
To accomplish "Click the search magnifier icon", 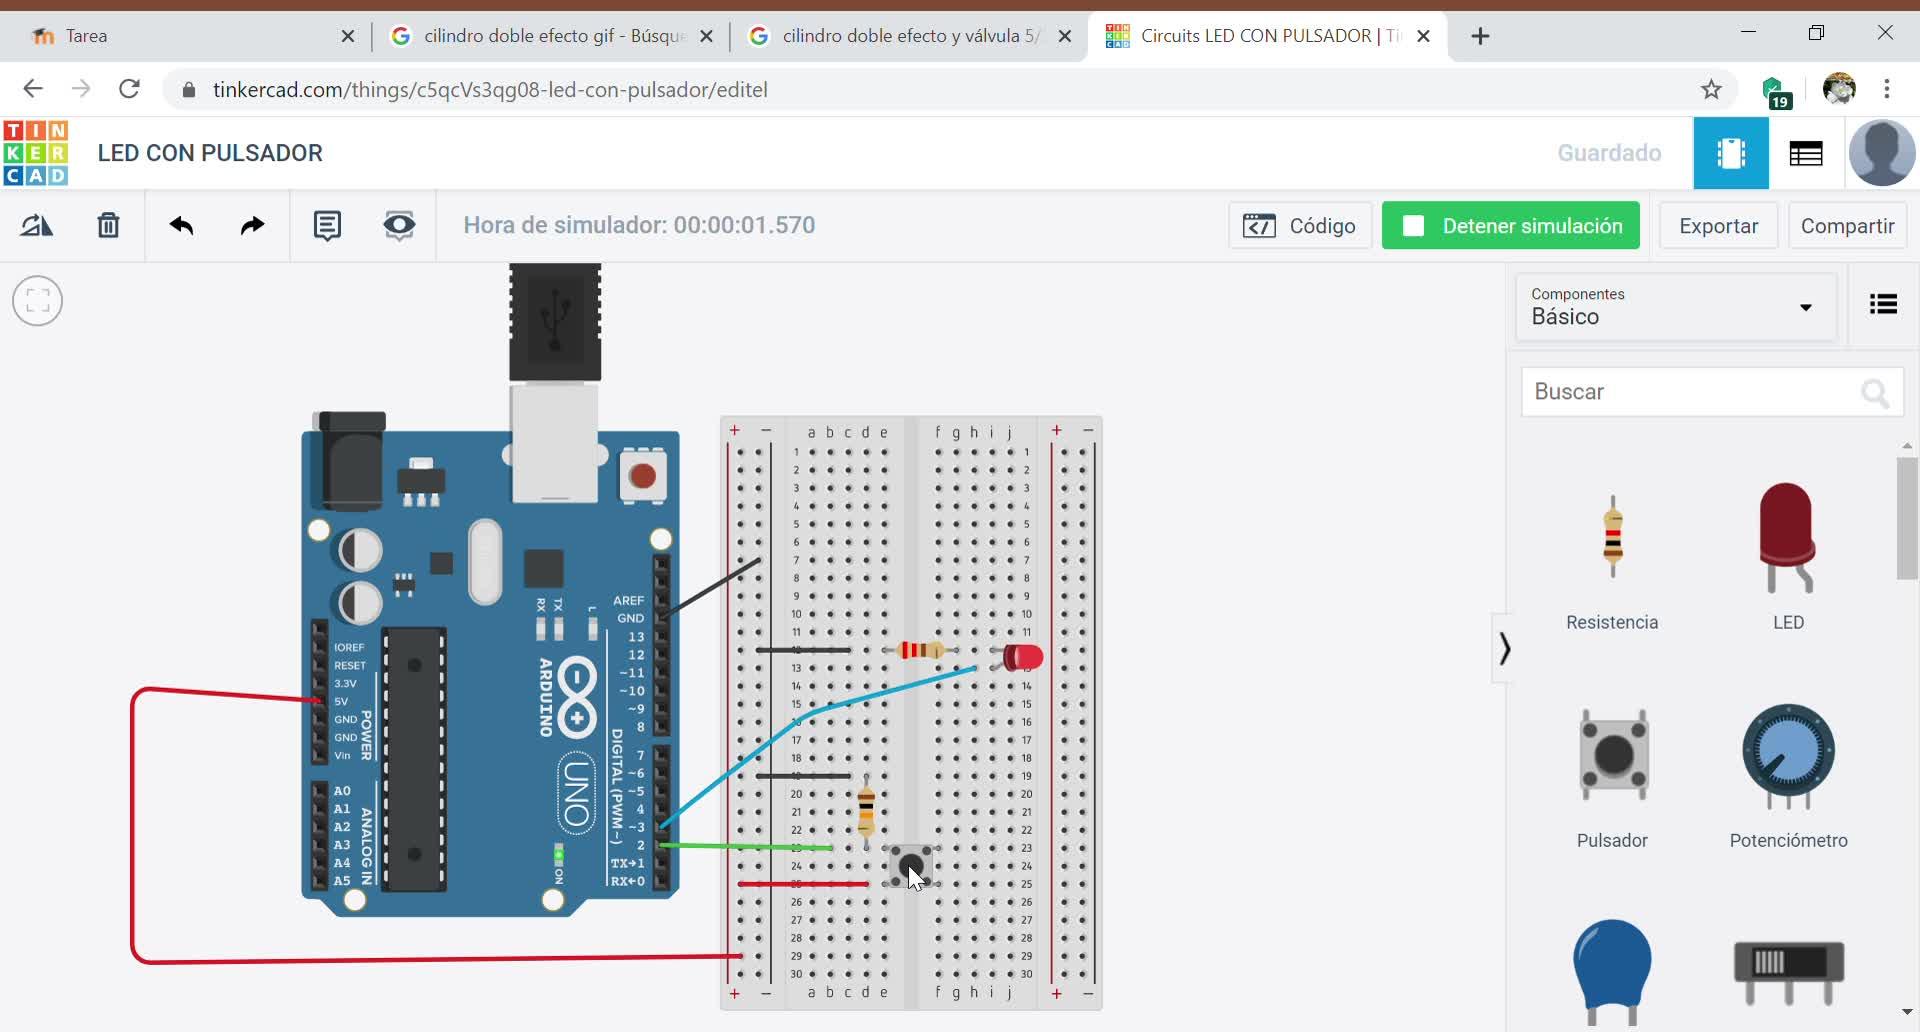I will click(1875, 393).
